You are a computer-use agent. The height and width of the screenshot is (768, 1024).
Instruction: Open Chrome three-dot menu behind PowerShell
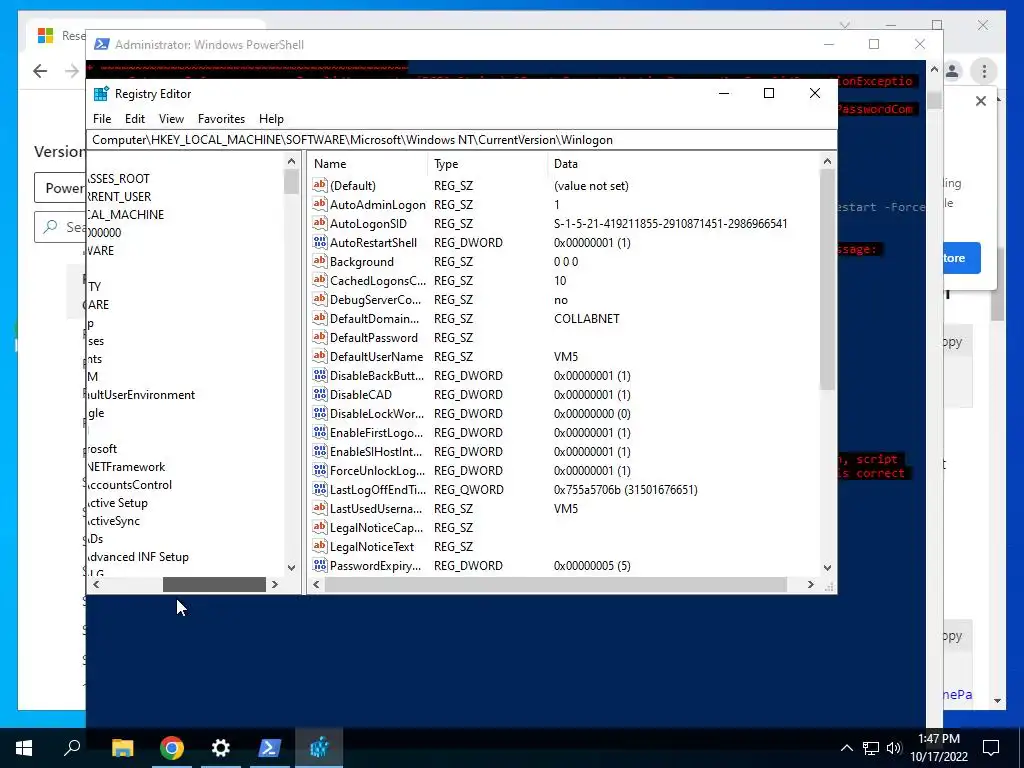[x=984, y=71]
